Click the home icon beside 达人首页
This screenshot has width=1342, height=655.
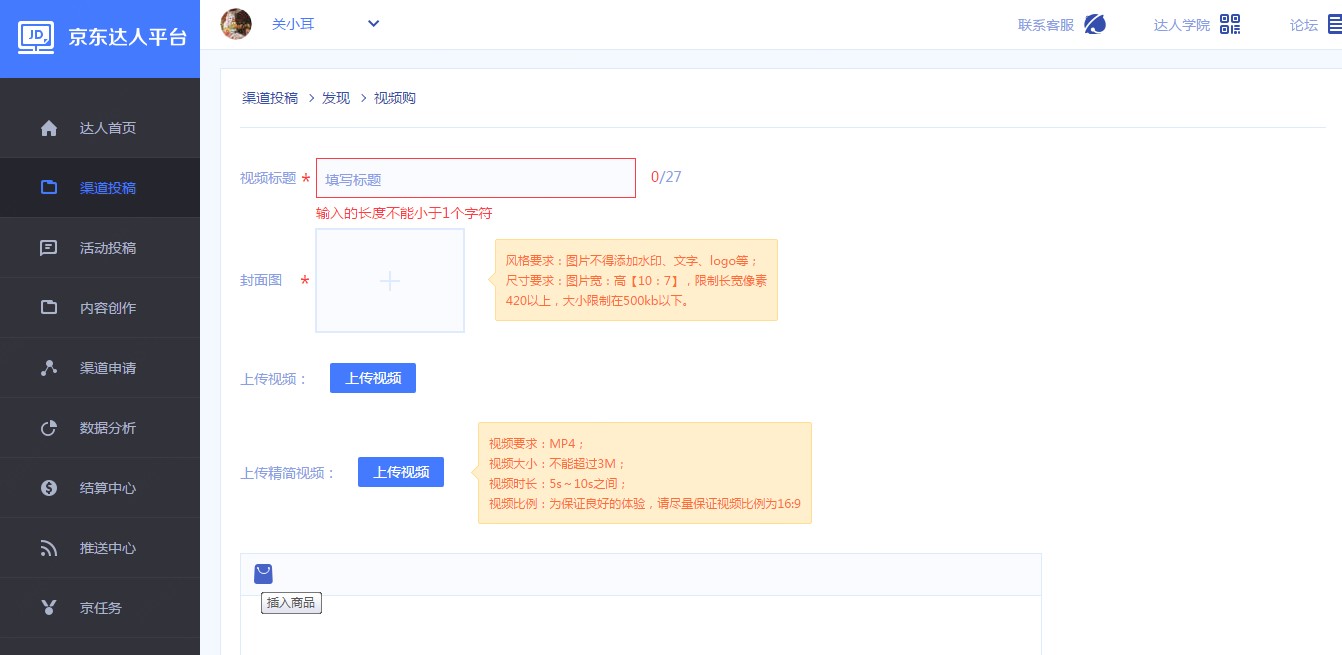pyautogui.click(x=49, y=128)
